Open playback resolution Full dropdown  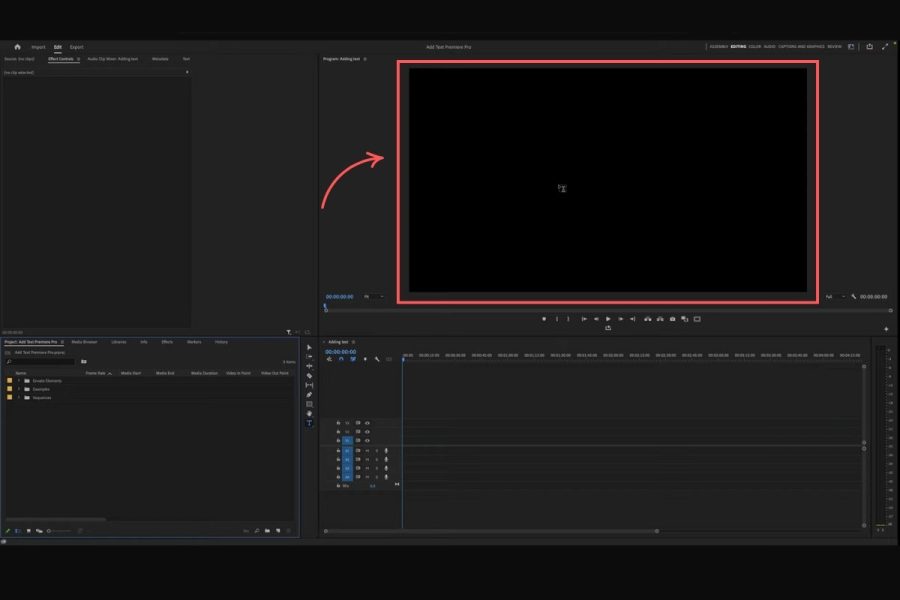pyautogui.click(x=835, y=297)
